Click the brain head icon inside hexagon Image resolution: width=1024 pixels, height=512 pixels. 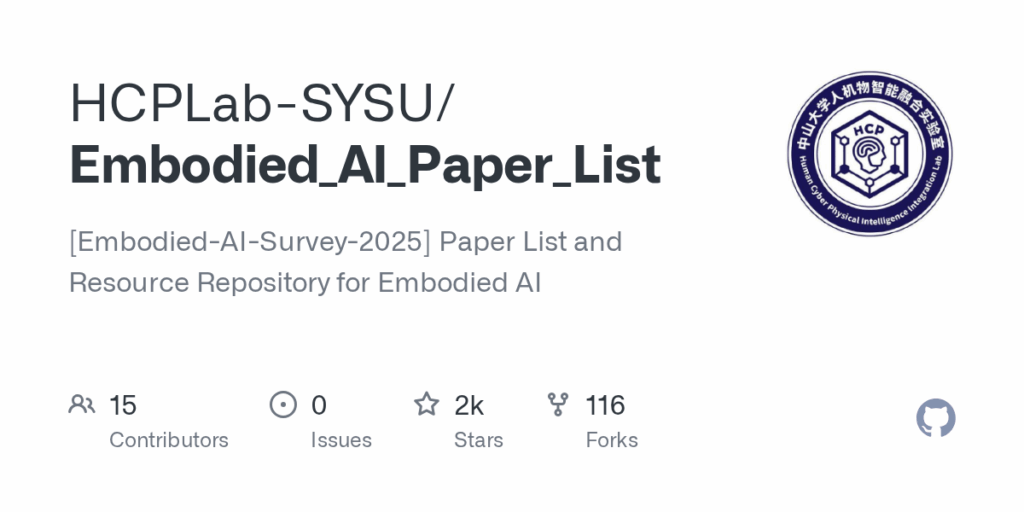tap(870, 157)
